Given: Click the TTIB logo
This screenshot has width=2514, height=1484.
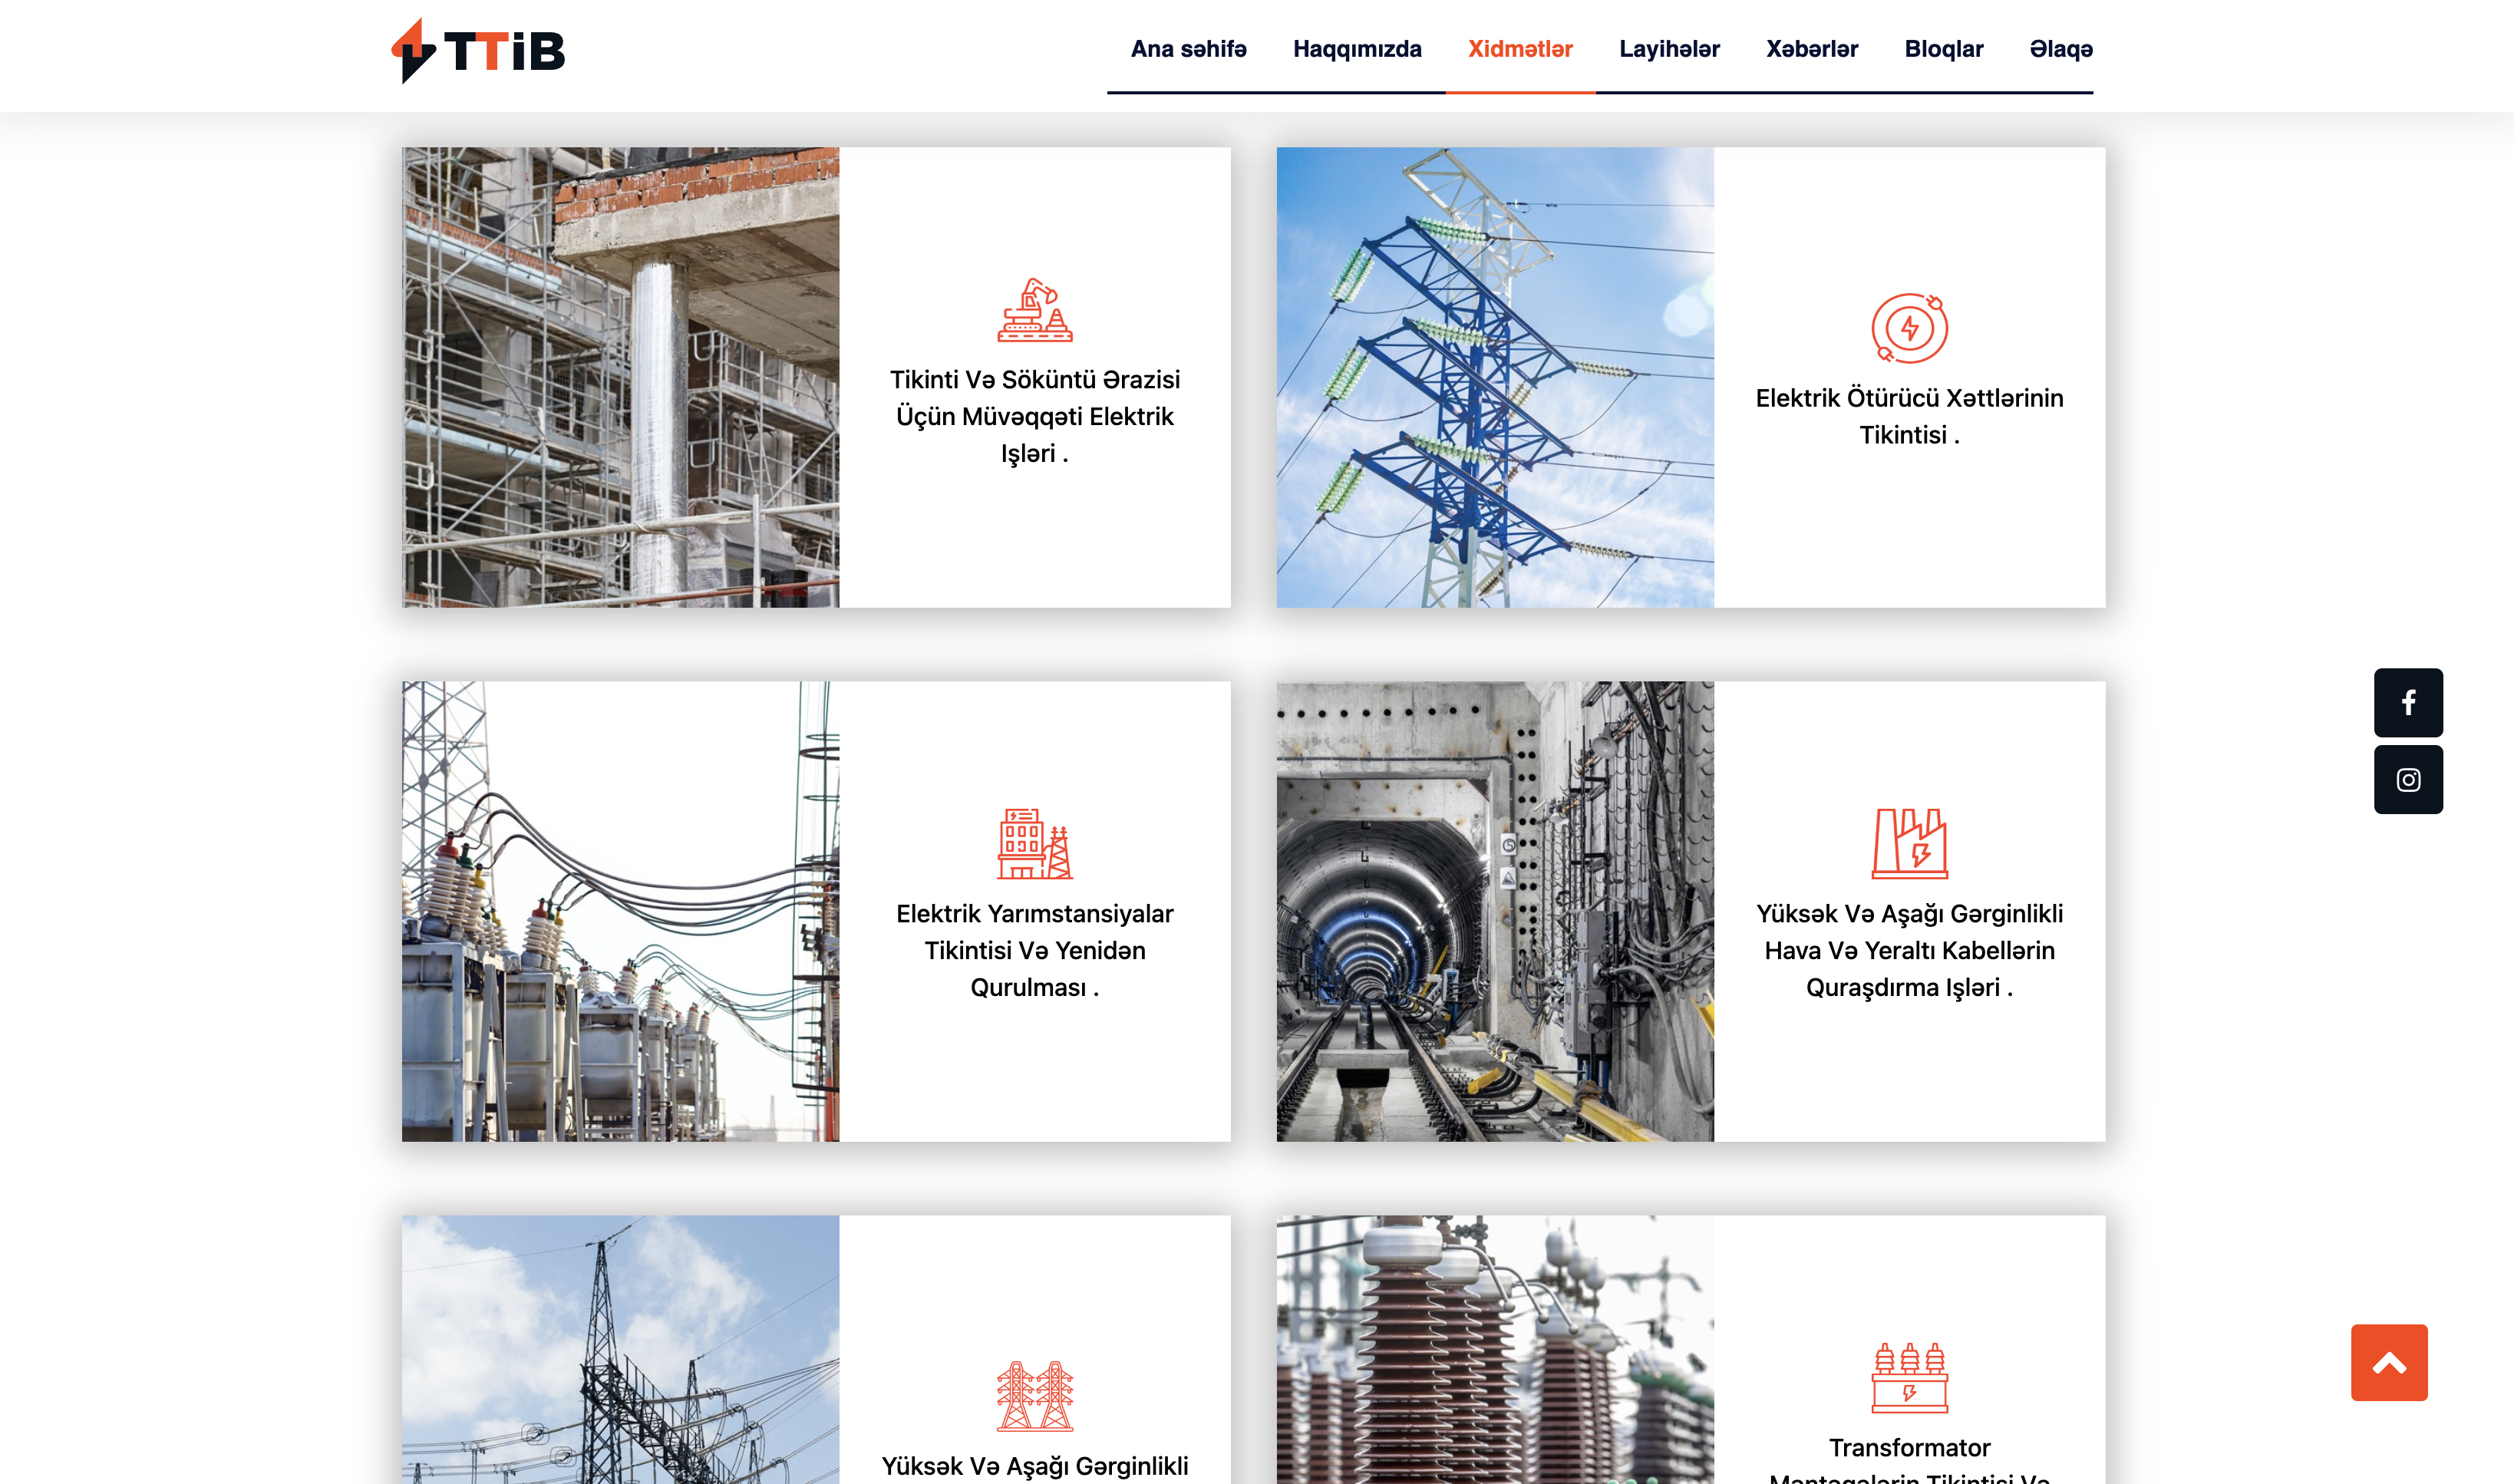Looking at the screenshot, I should (478, 50).
